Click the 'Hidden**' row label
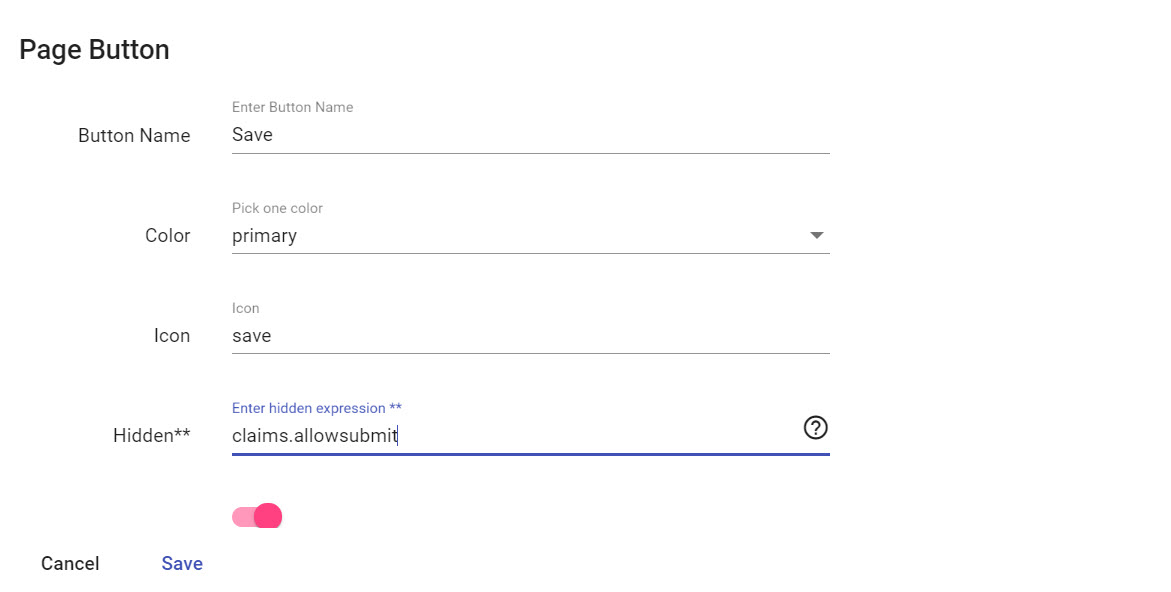This screenshot has width=1171, height=592. coord(152,436)
